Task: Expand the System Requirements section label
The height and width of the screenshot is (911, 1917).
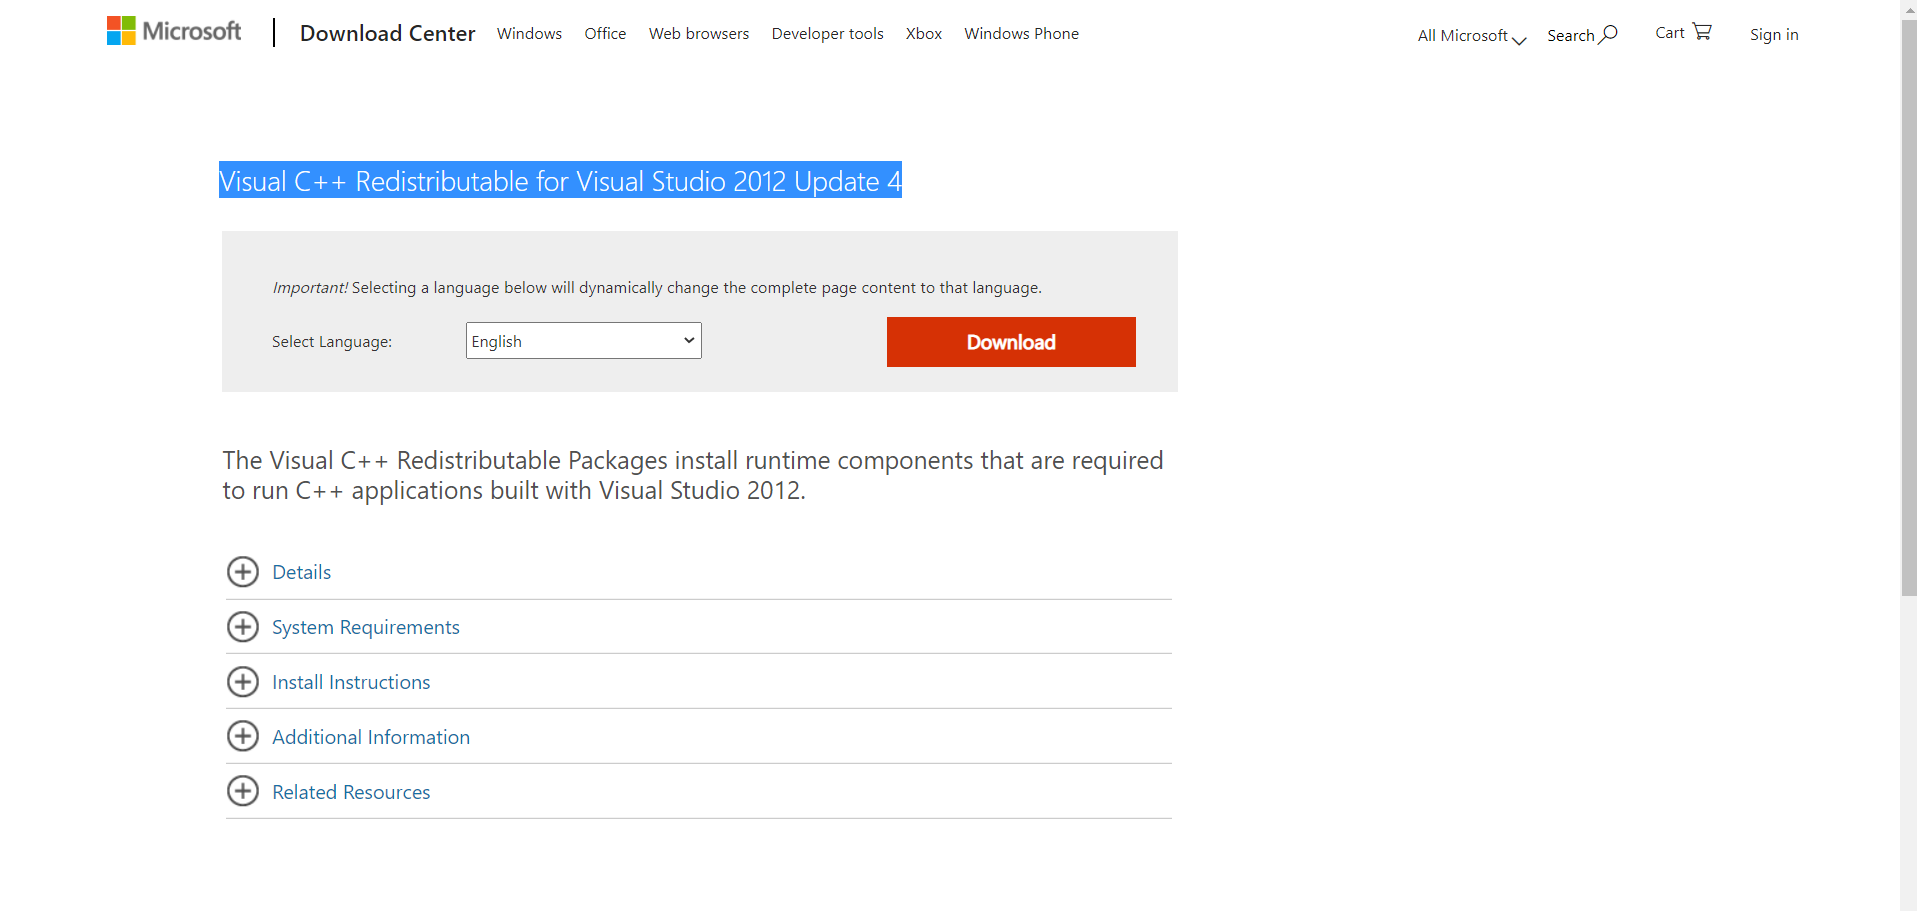Action: [366, 627]
